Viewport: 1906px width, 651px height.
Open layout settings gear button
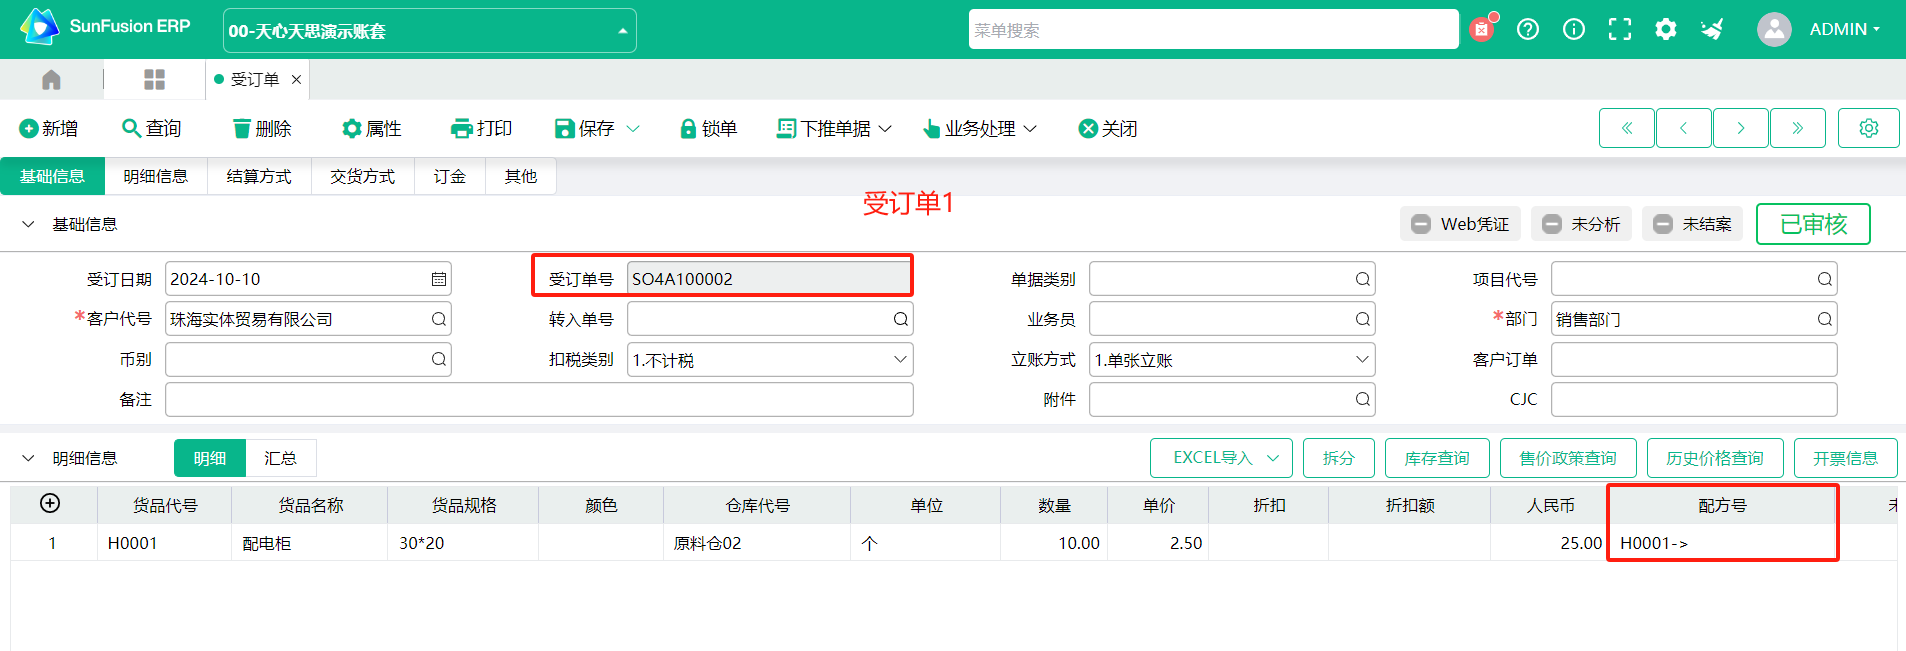point(1868,128)
